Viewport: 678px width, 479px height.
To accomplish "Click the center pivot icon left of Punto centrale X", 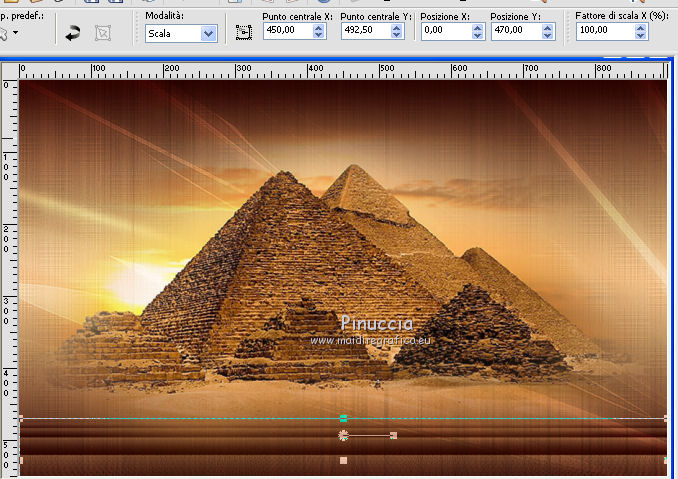I will tap(244, 32).
